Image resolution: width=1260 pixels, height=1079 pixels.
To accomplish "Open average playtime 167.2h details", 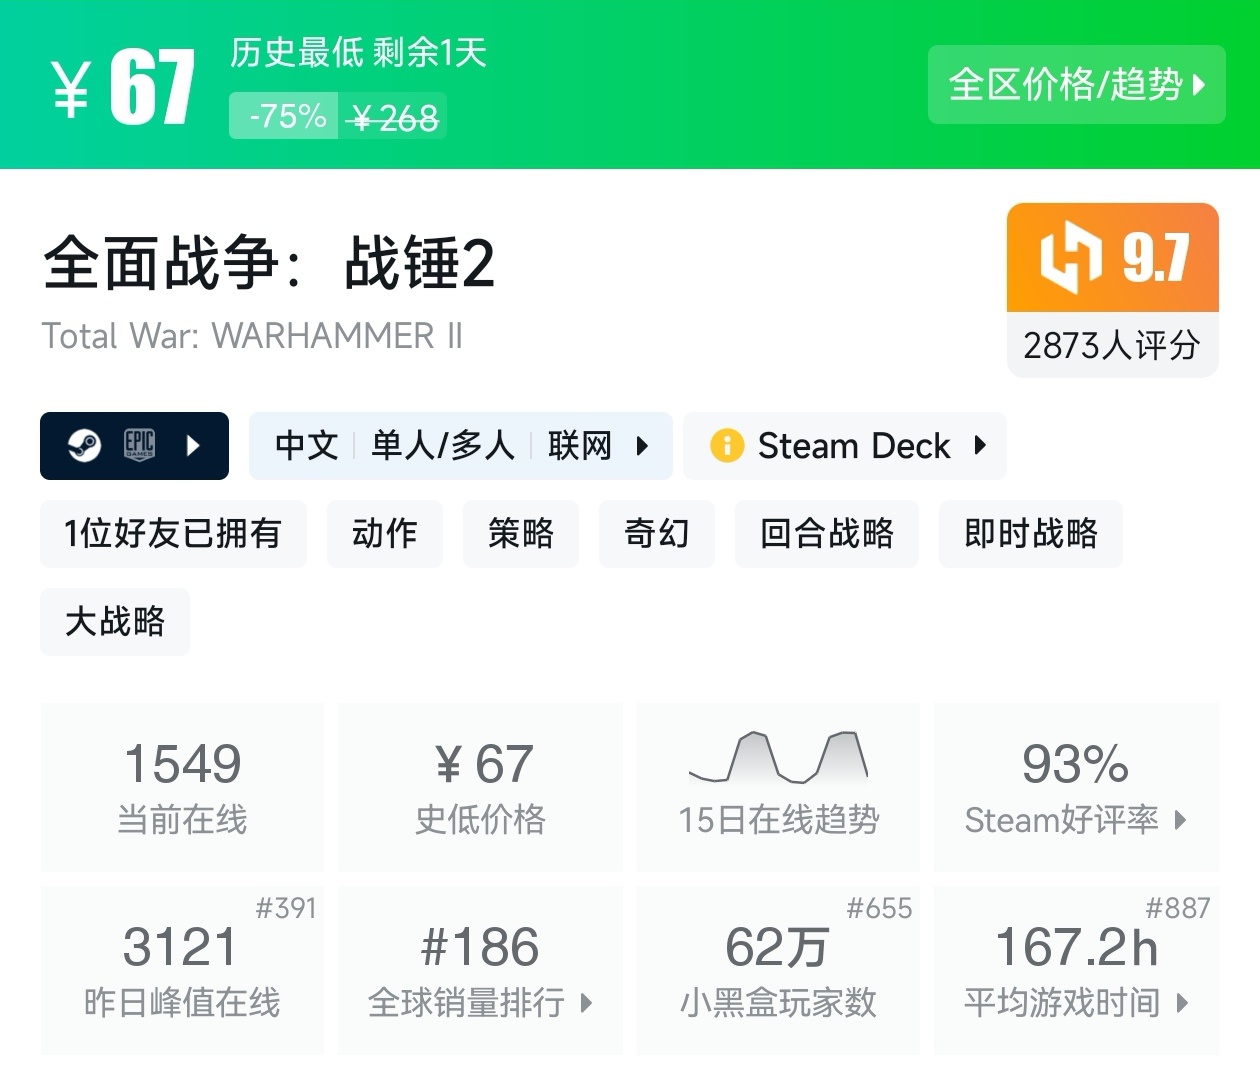I will (1076, 970).
